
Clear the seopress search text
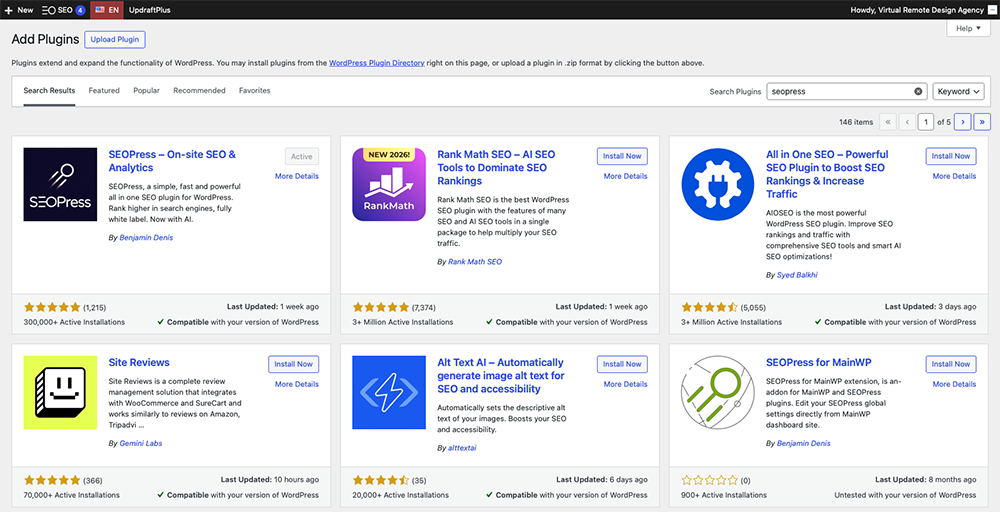click(918, 91)
